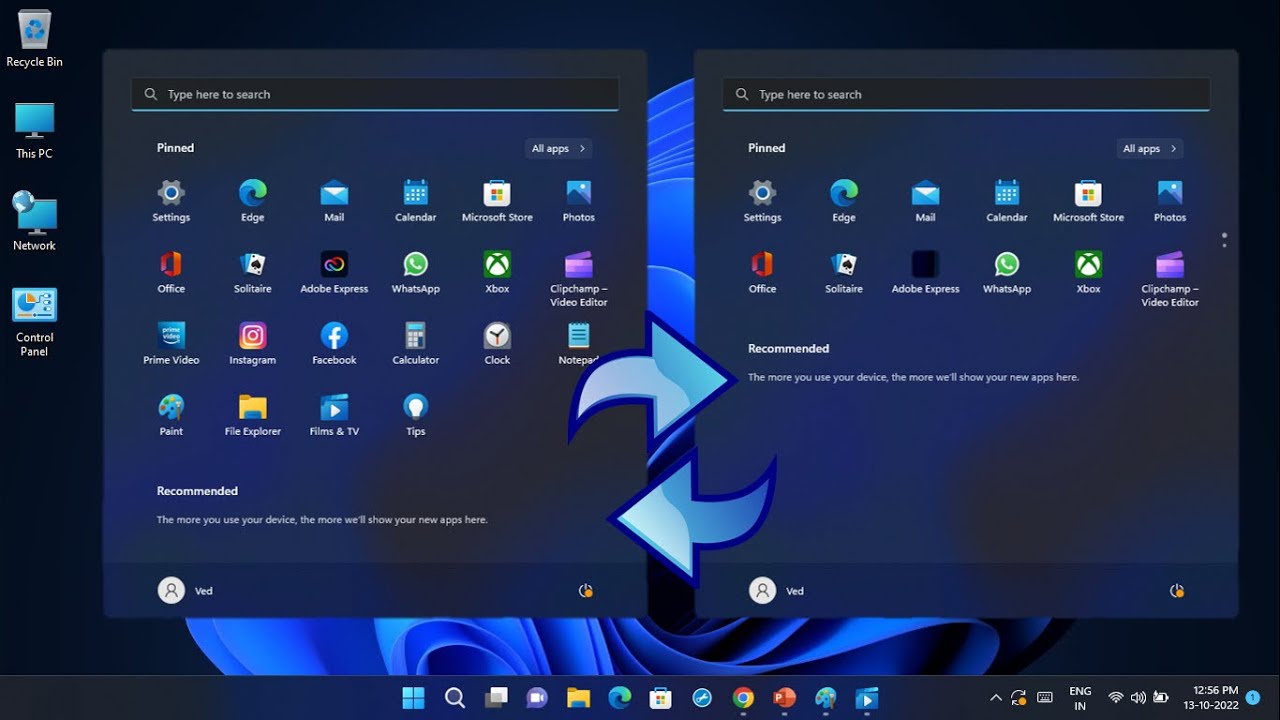Open Clipchamp Video Editor in the left Start menu
Screen dimensions: 1280x720
point(578,278)
